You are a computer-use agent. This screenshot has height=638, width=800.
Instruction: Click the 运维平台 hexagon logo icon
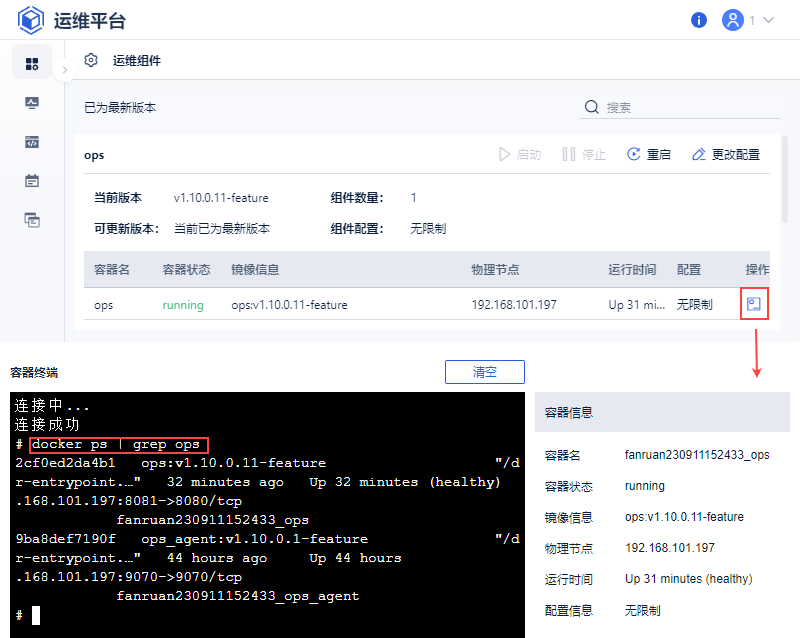(31, 20)
